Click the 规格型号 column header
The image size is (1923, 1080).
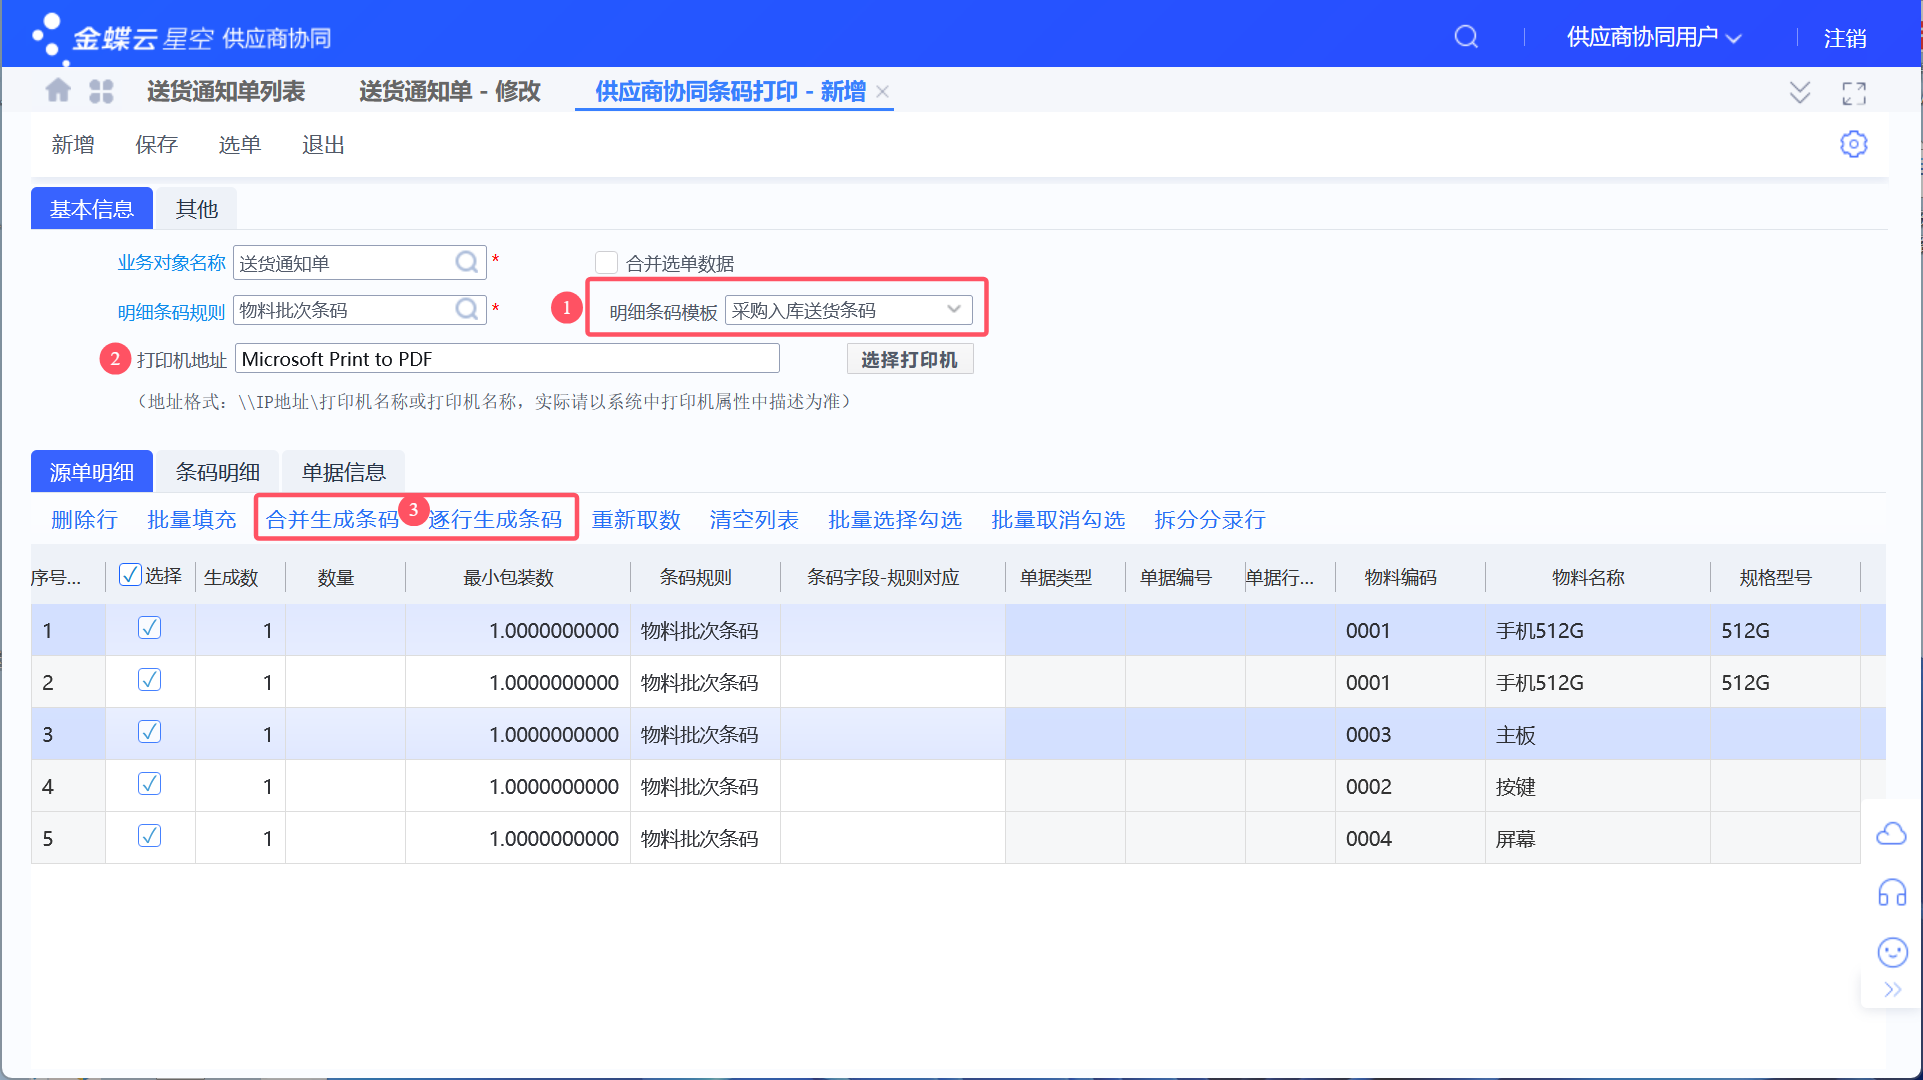(x=1775, y=577)
